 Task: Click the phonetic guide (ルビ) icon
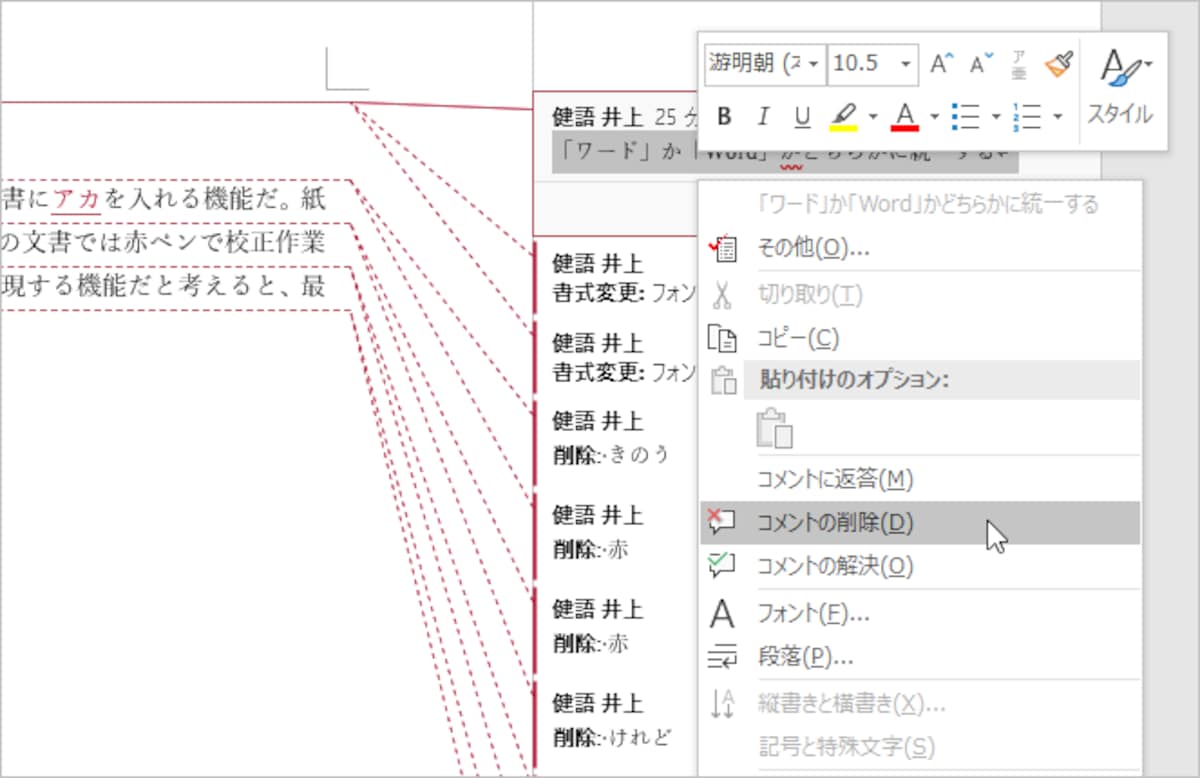pos(1019,63)
